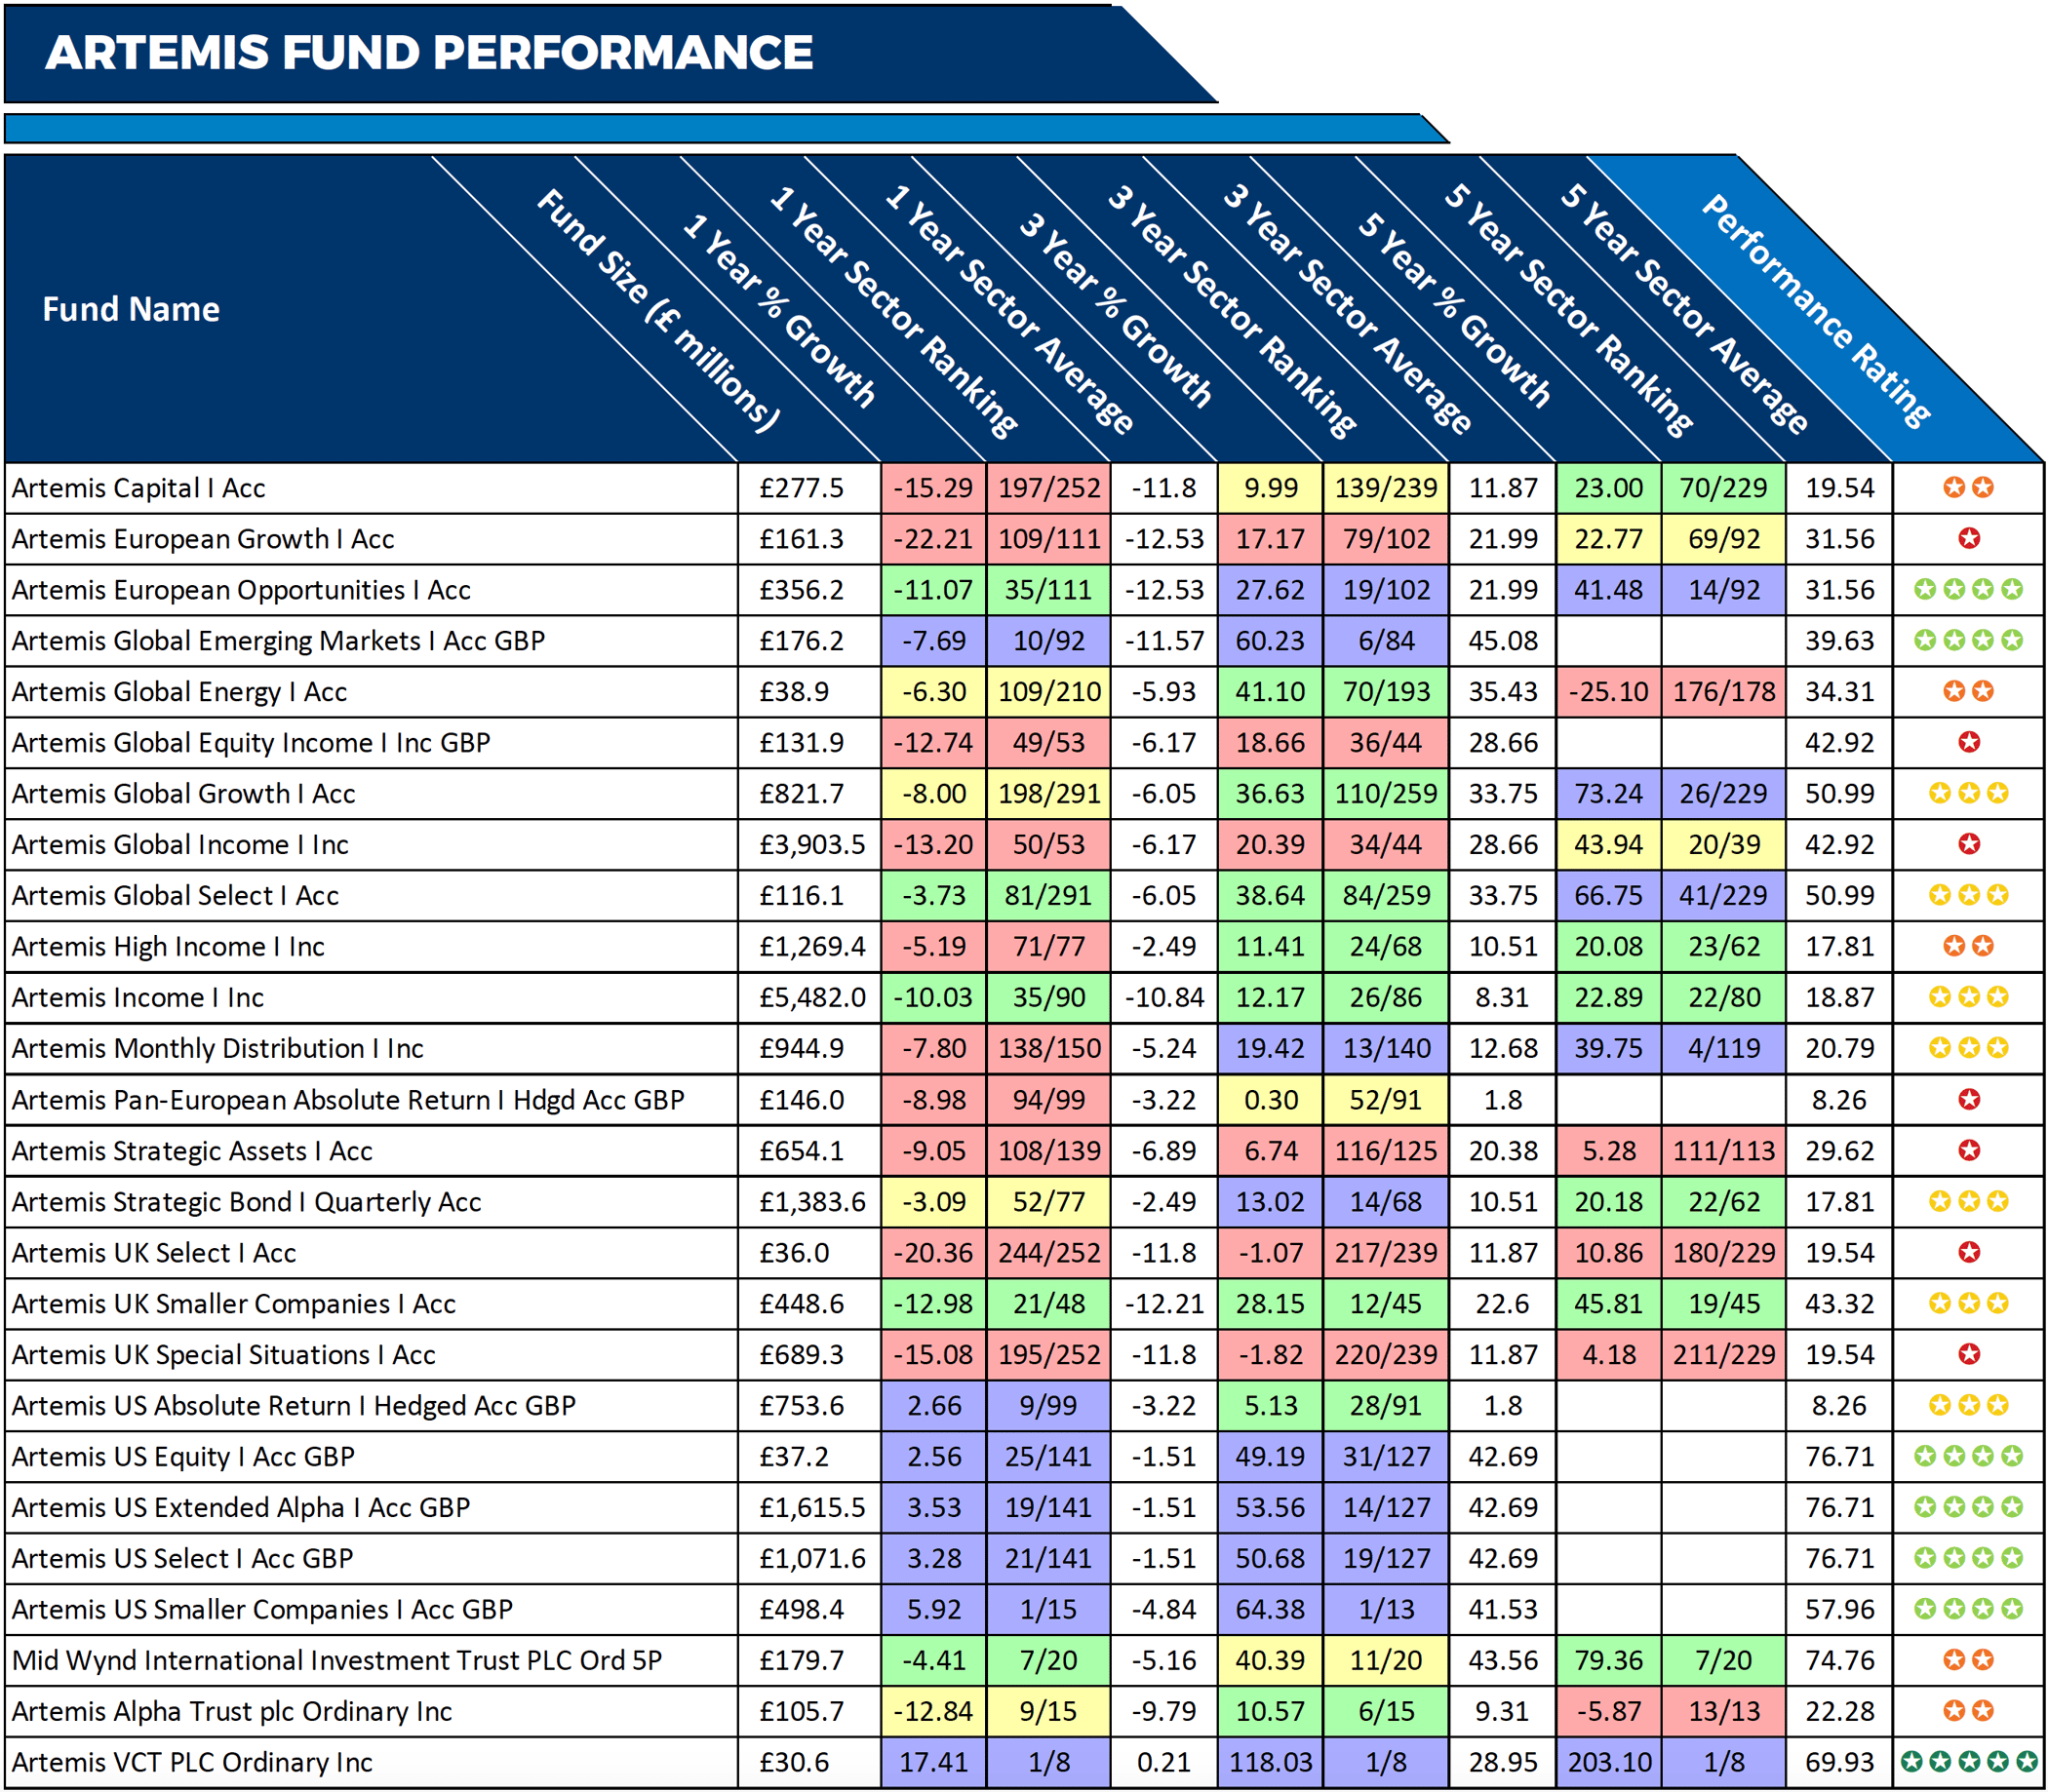Click Artemis US Extended Alpha I Acc GBP
The width and height of the screenshot is (2048, 1792).
click(241, 1508)
